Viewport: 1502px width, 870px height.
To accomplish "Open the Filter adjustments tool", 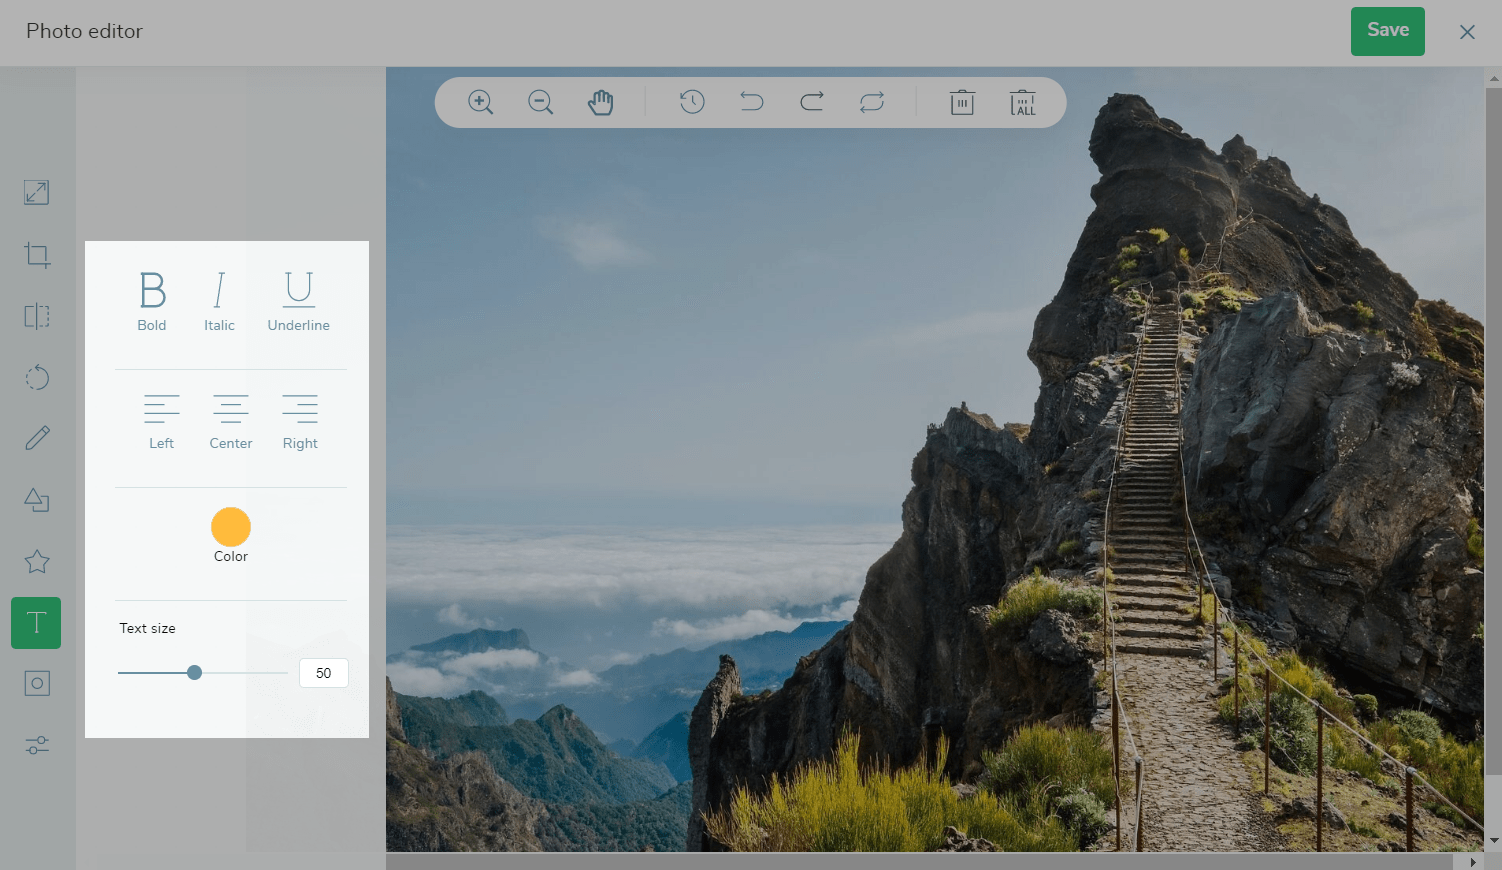I will click(37, 746).
